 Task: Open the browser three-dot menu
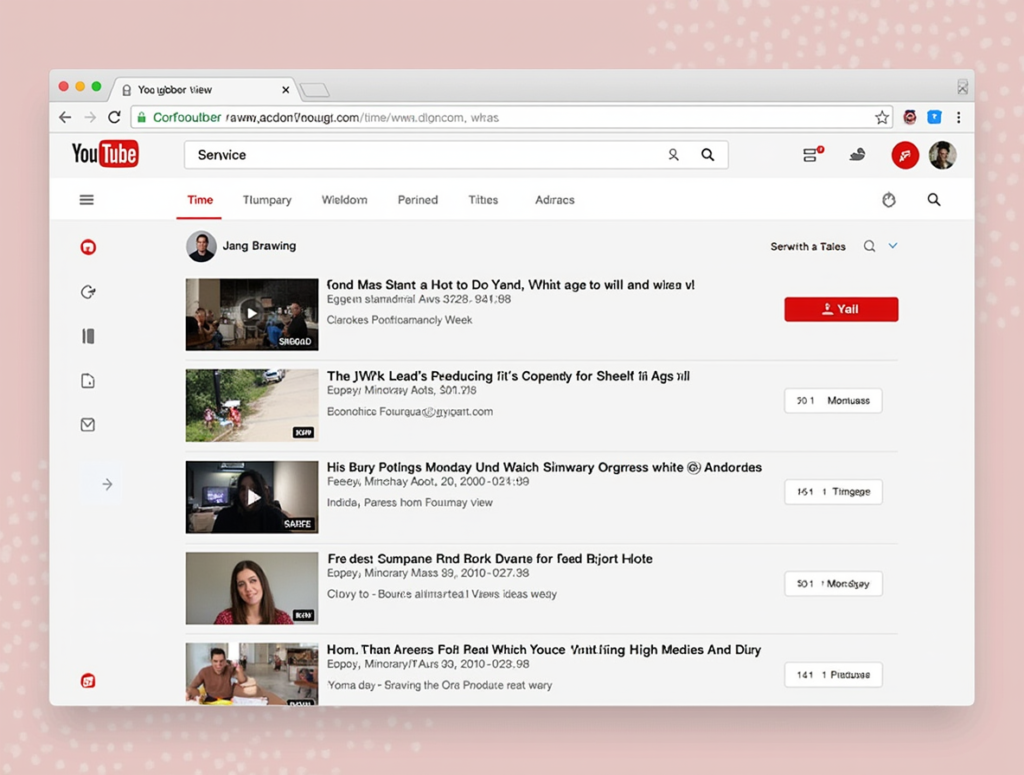tap(959, 118)
